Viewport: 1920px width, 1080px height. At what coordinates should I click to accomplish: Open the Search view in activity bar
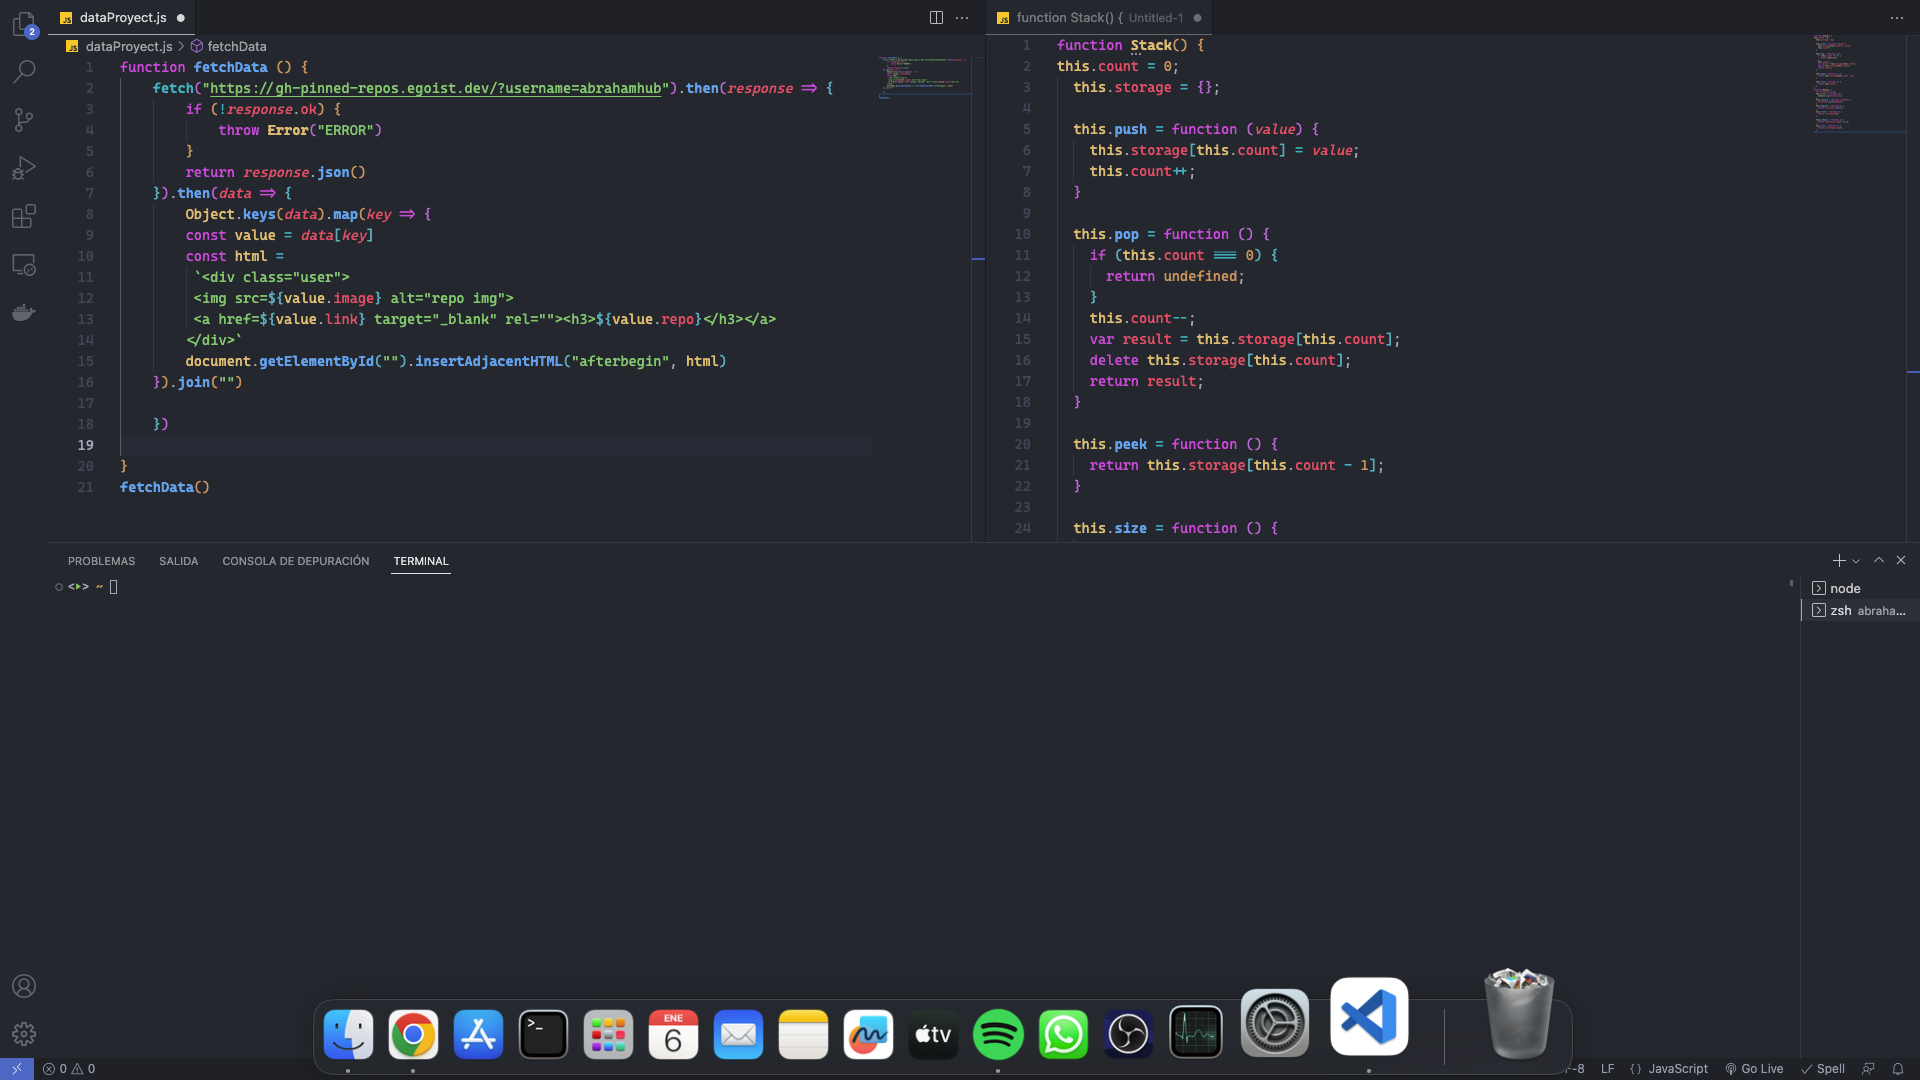coord(24,72)
